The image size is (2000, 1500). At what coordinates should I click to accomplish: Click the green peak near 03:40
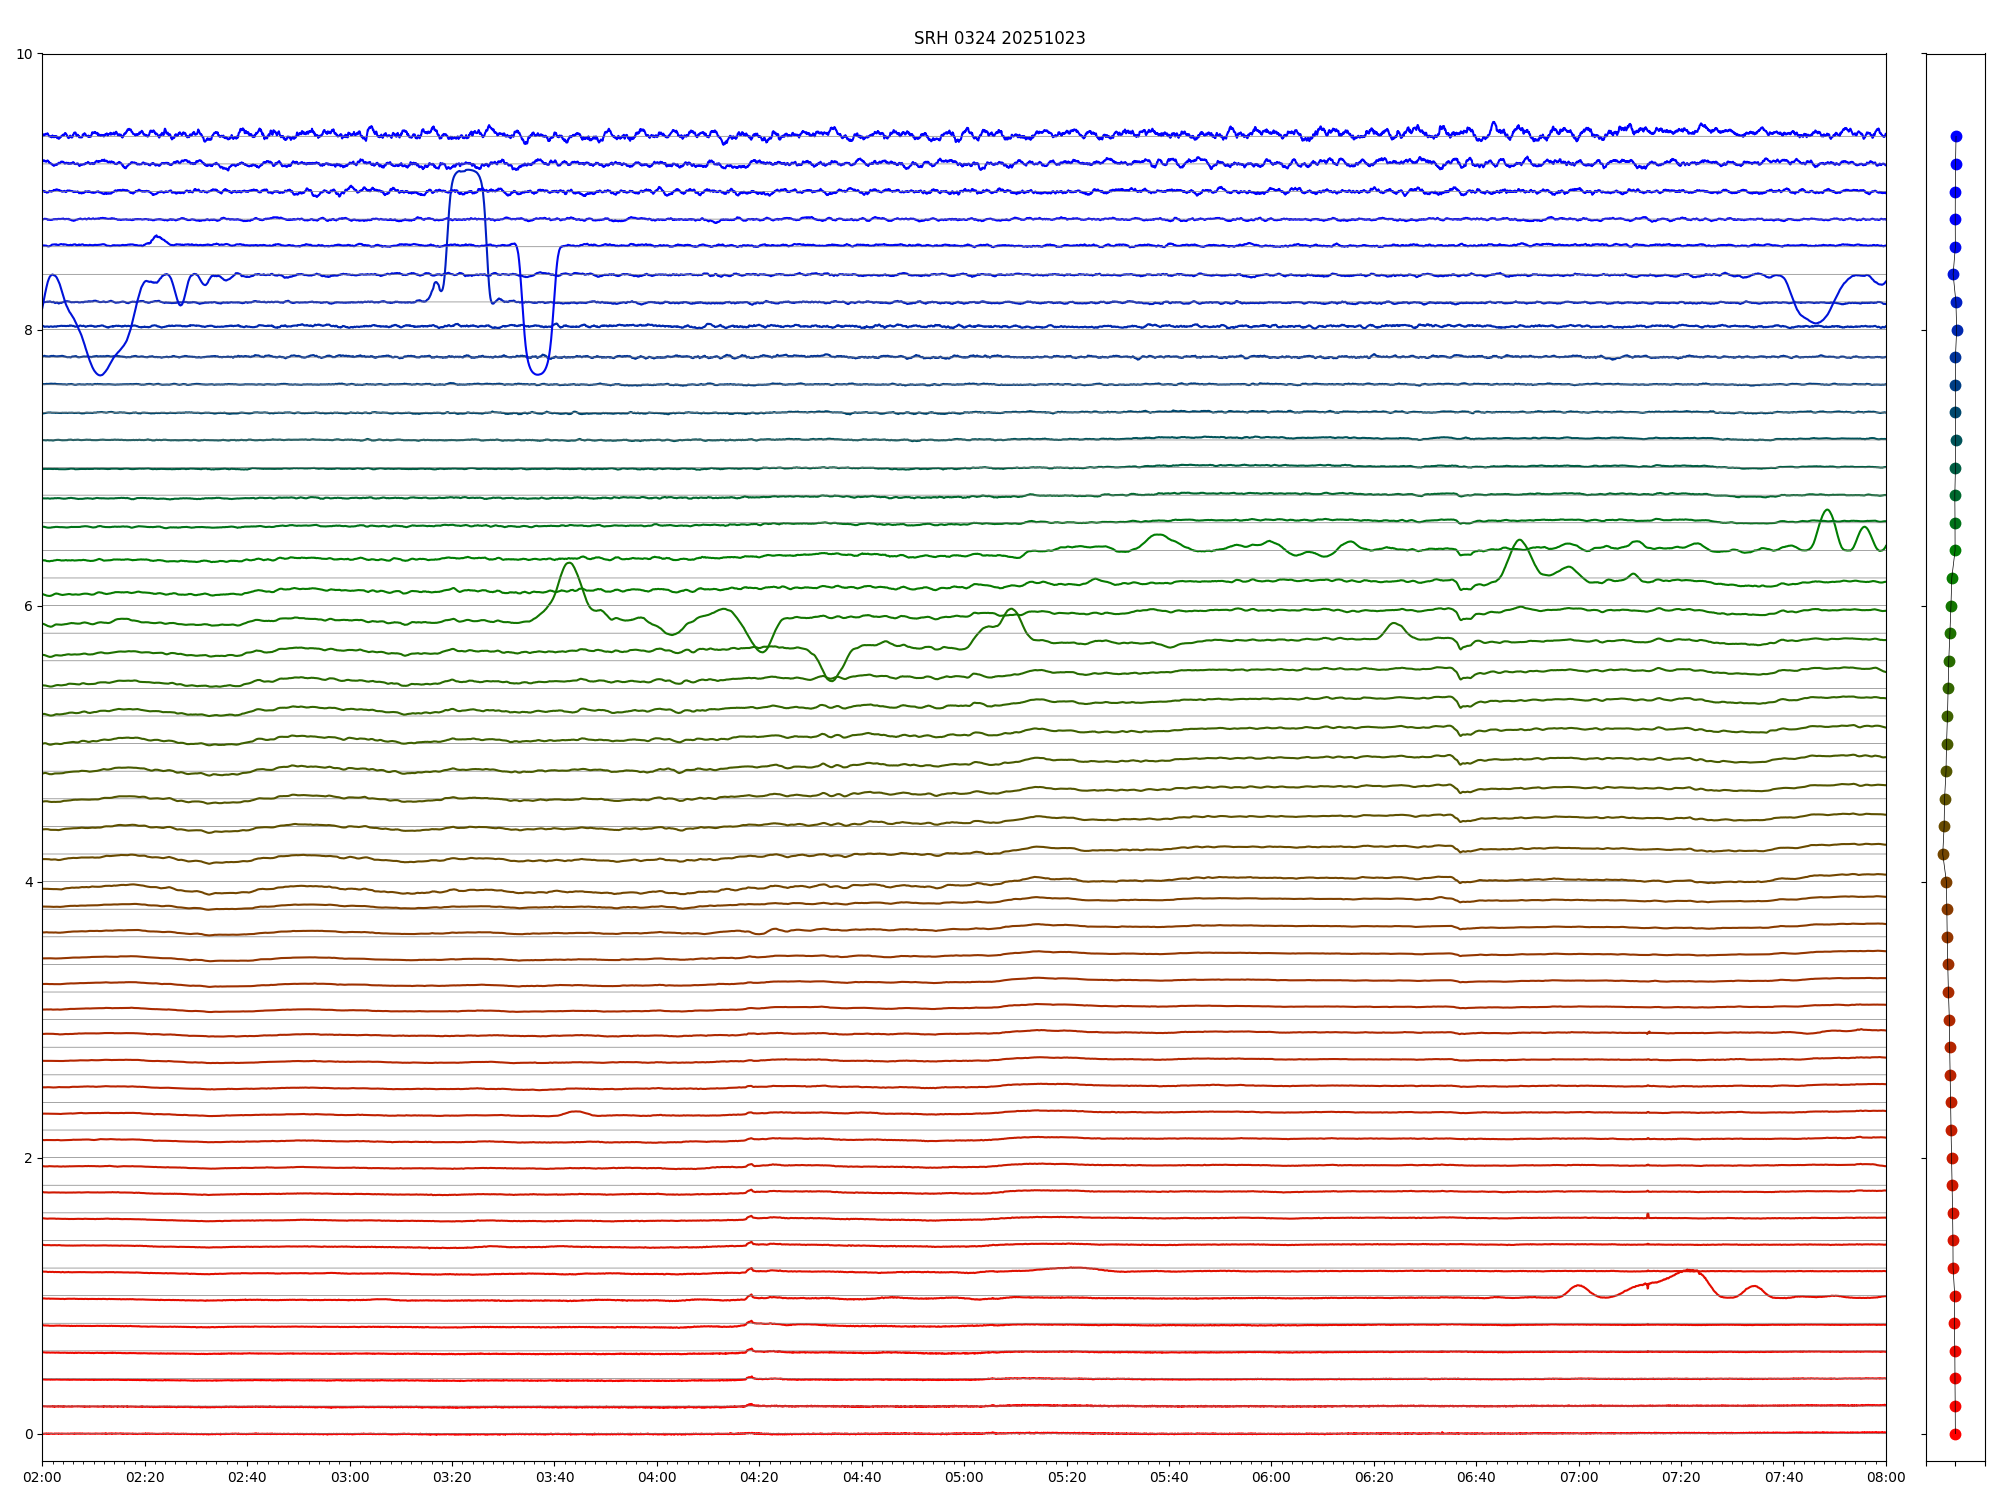[569, 564]
